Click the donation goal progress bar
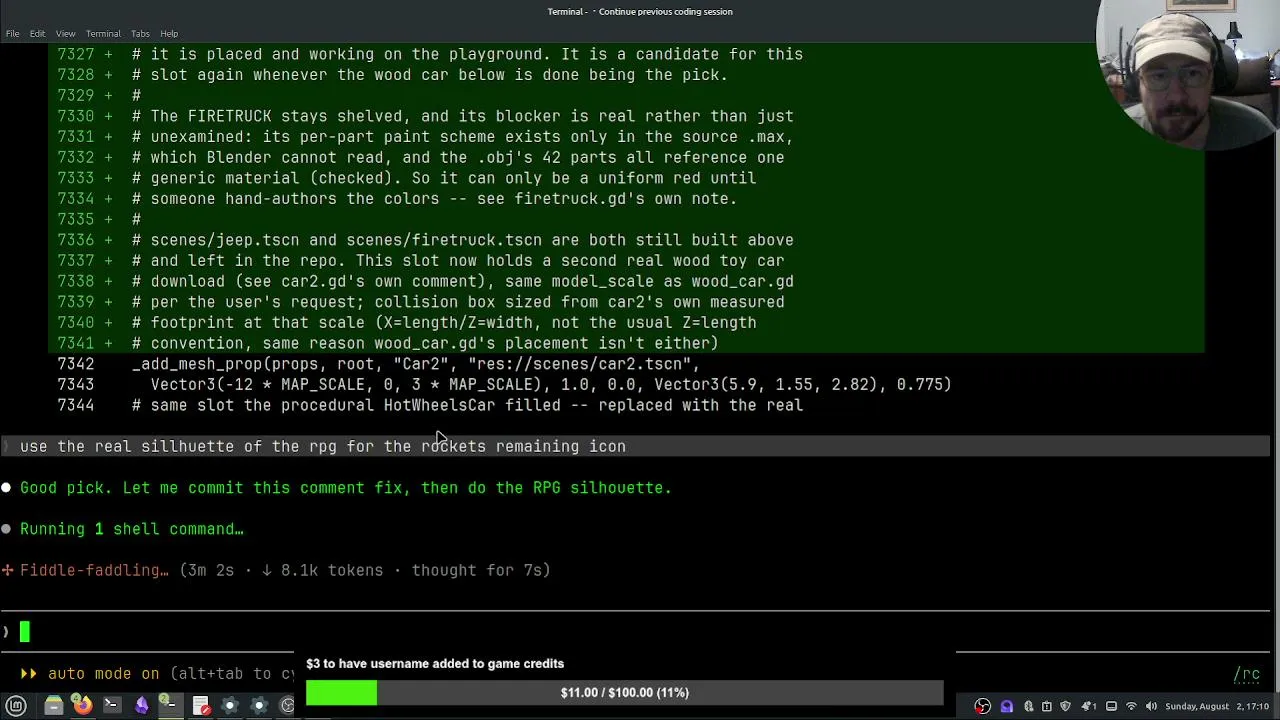The image size is (1280, 720). click(x=624, y=692)
